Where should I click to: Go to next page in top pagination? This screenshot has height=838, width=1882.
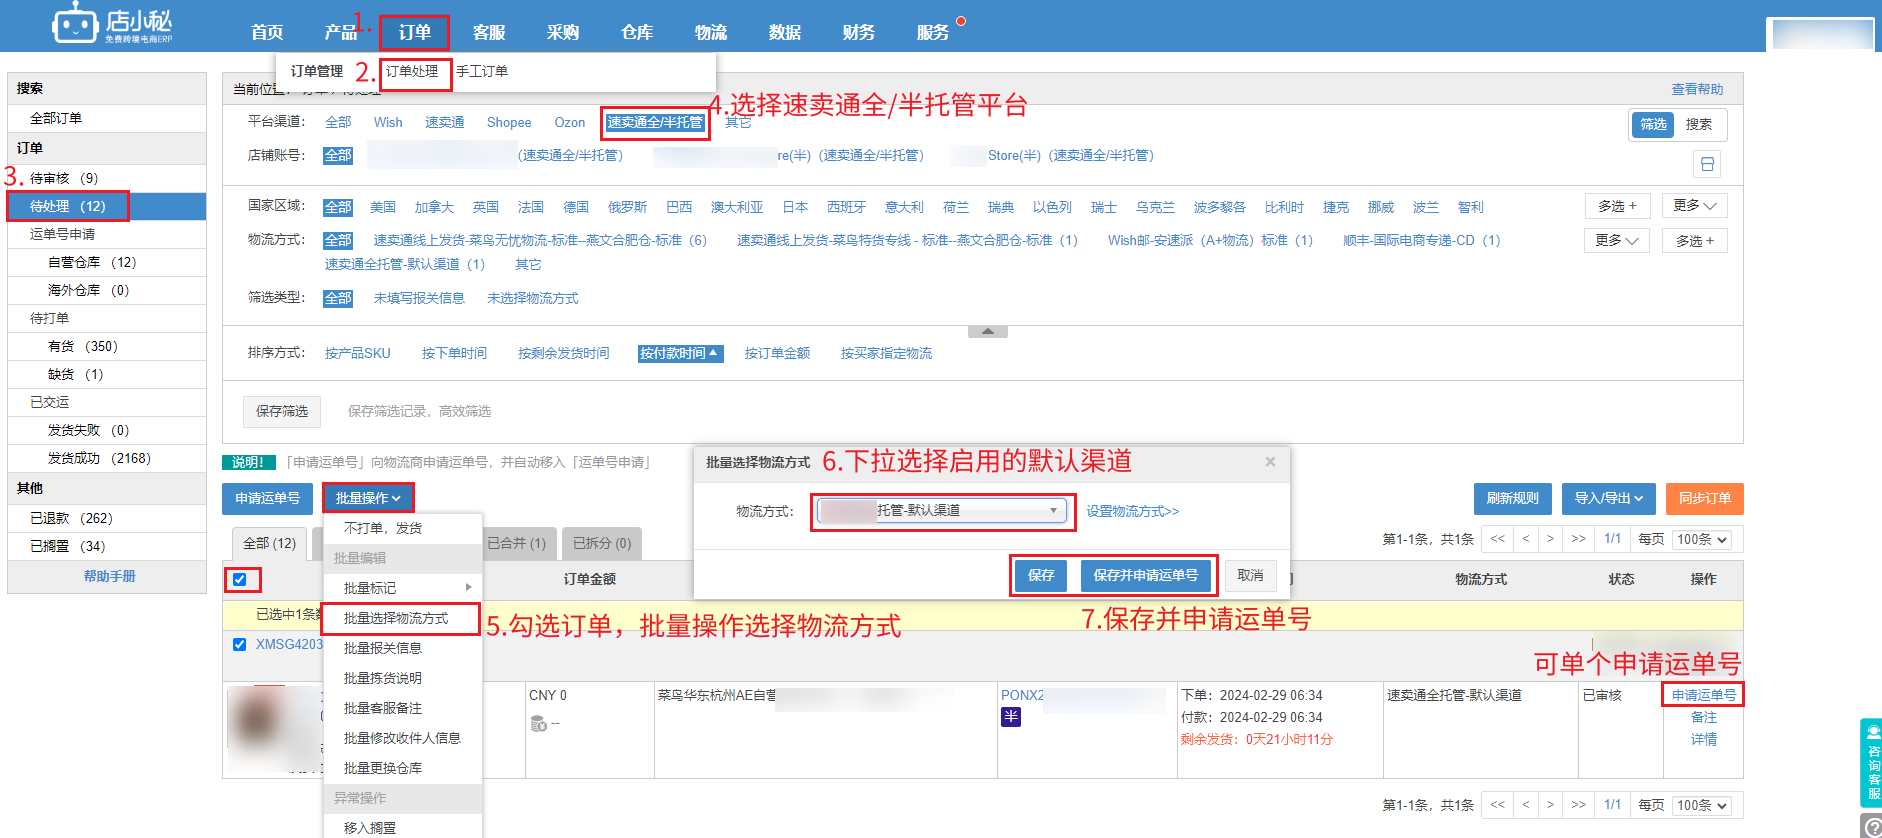(x=1550, y=539)
